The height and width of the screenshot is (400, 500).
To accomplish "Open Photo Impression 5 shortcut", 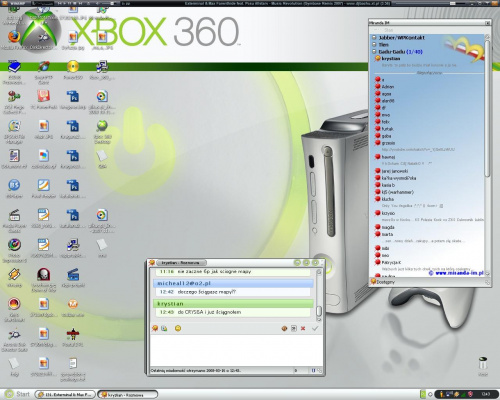I will point(14,245).
